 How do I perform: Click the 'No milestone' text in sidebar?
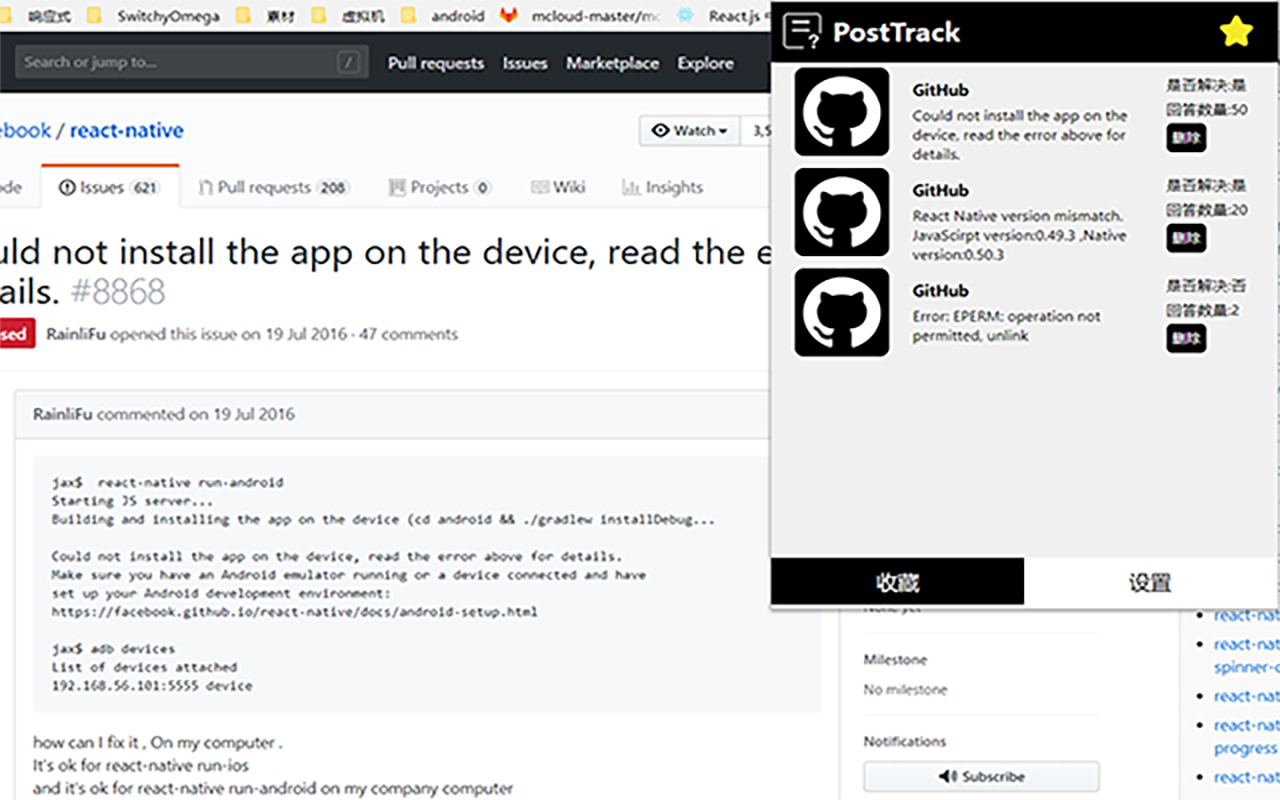[905, 690]
